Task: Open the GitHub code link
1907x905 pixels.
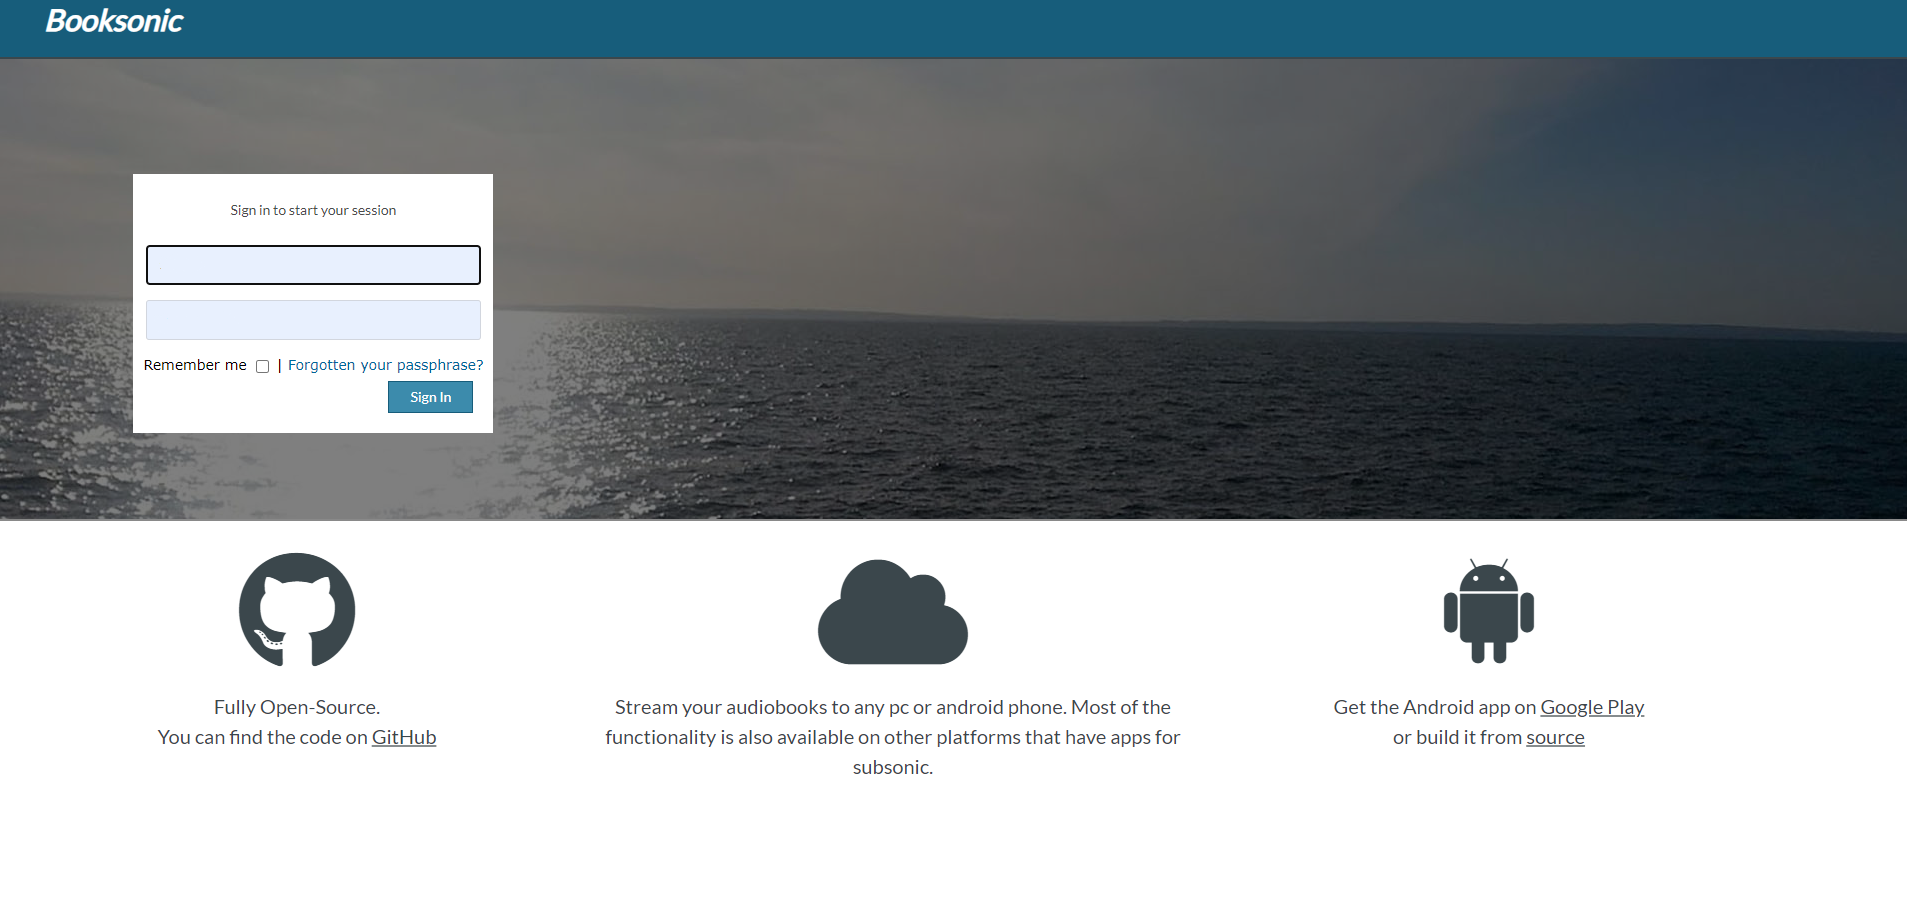Action: (404, 737)
